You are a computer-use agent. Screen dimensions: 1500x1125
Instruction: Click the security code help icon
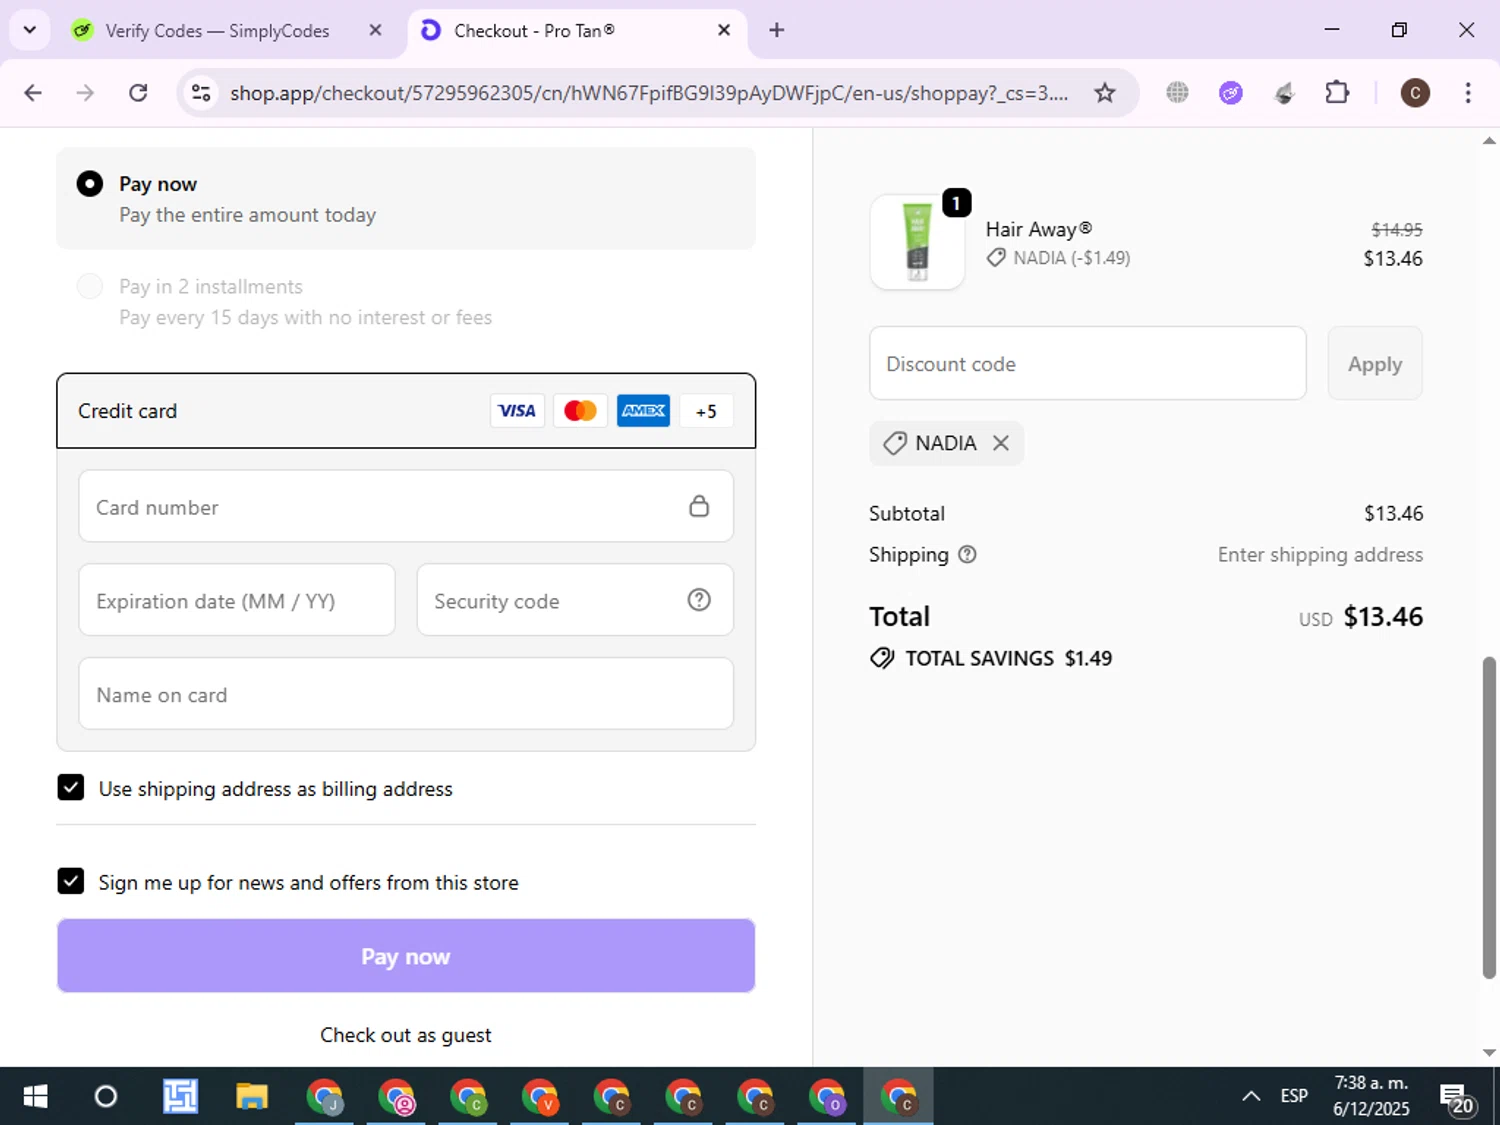click(x=699, y=600)
